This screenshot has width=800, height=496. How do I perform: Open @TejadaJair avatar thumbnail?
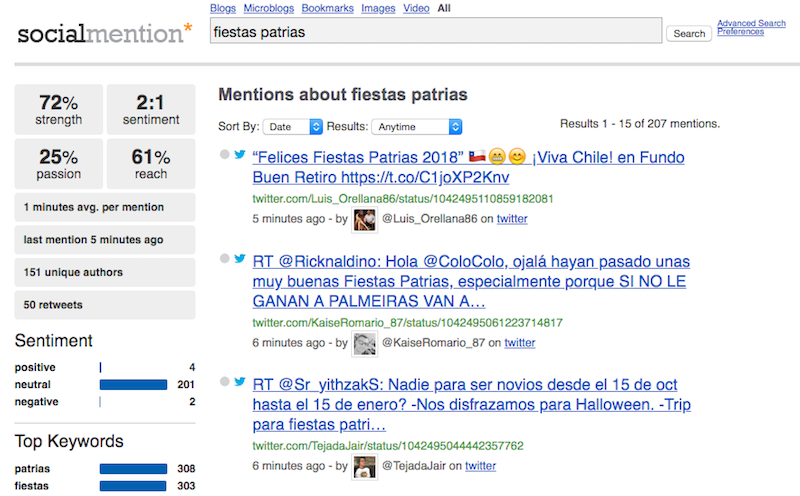(x=365, y=467)
